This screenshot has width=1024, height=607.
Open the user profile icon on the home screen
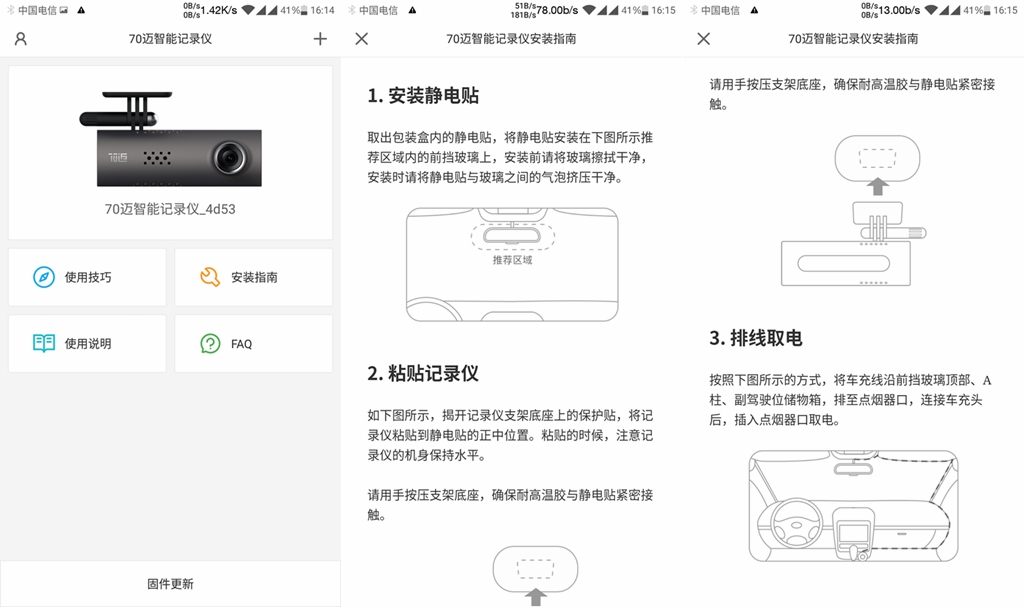tap(21, 39)
